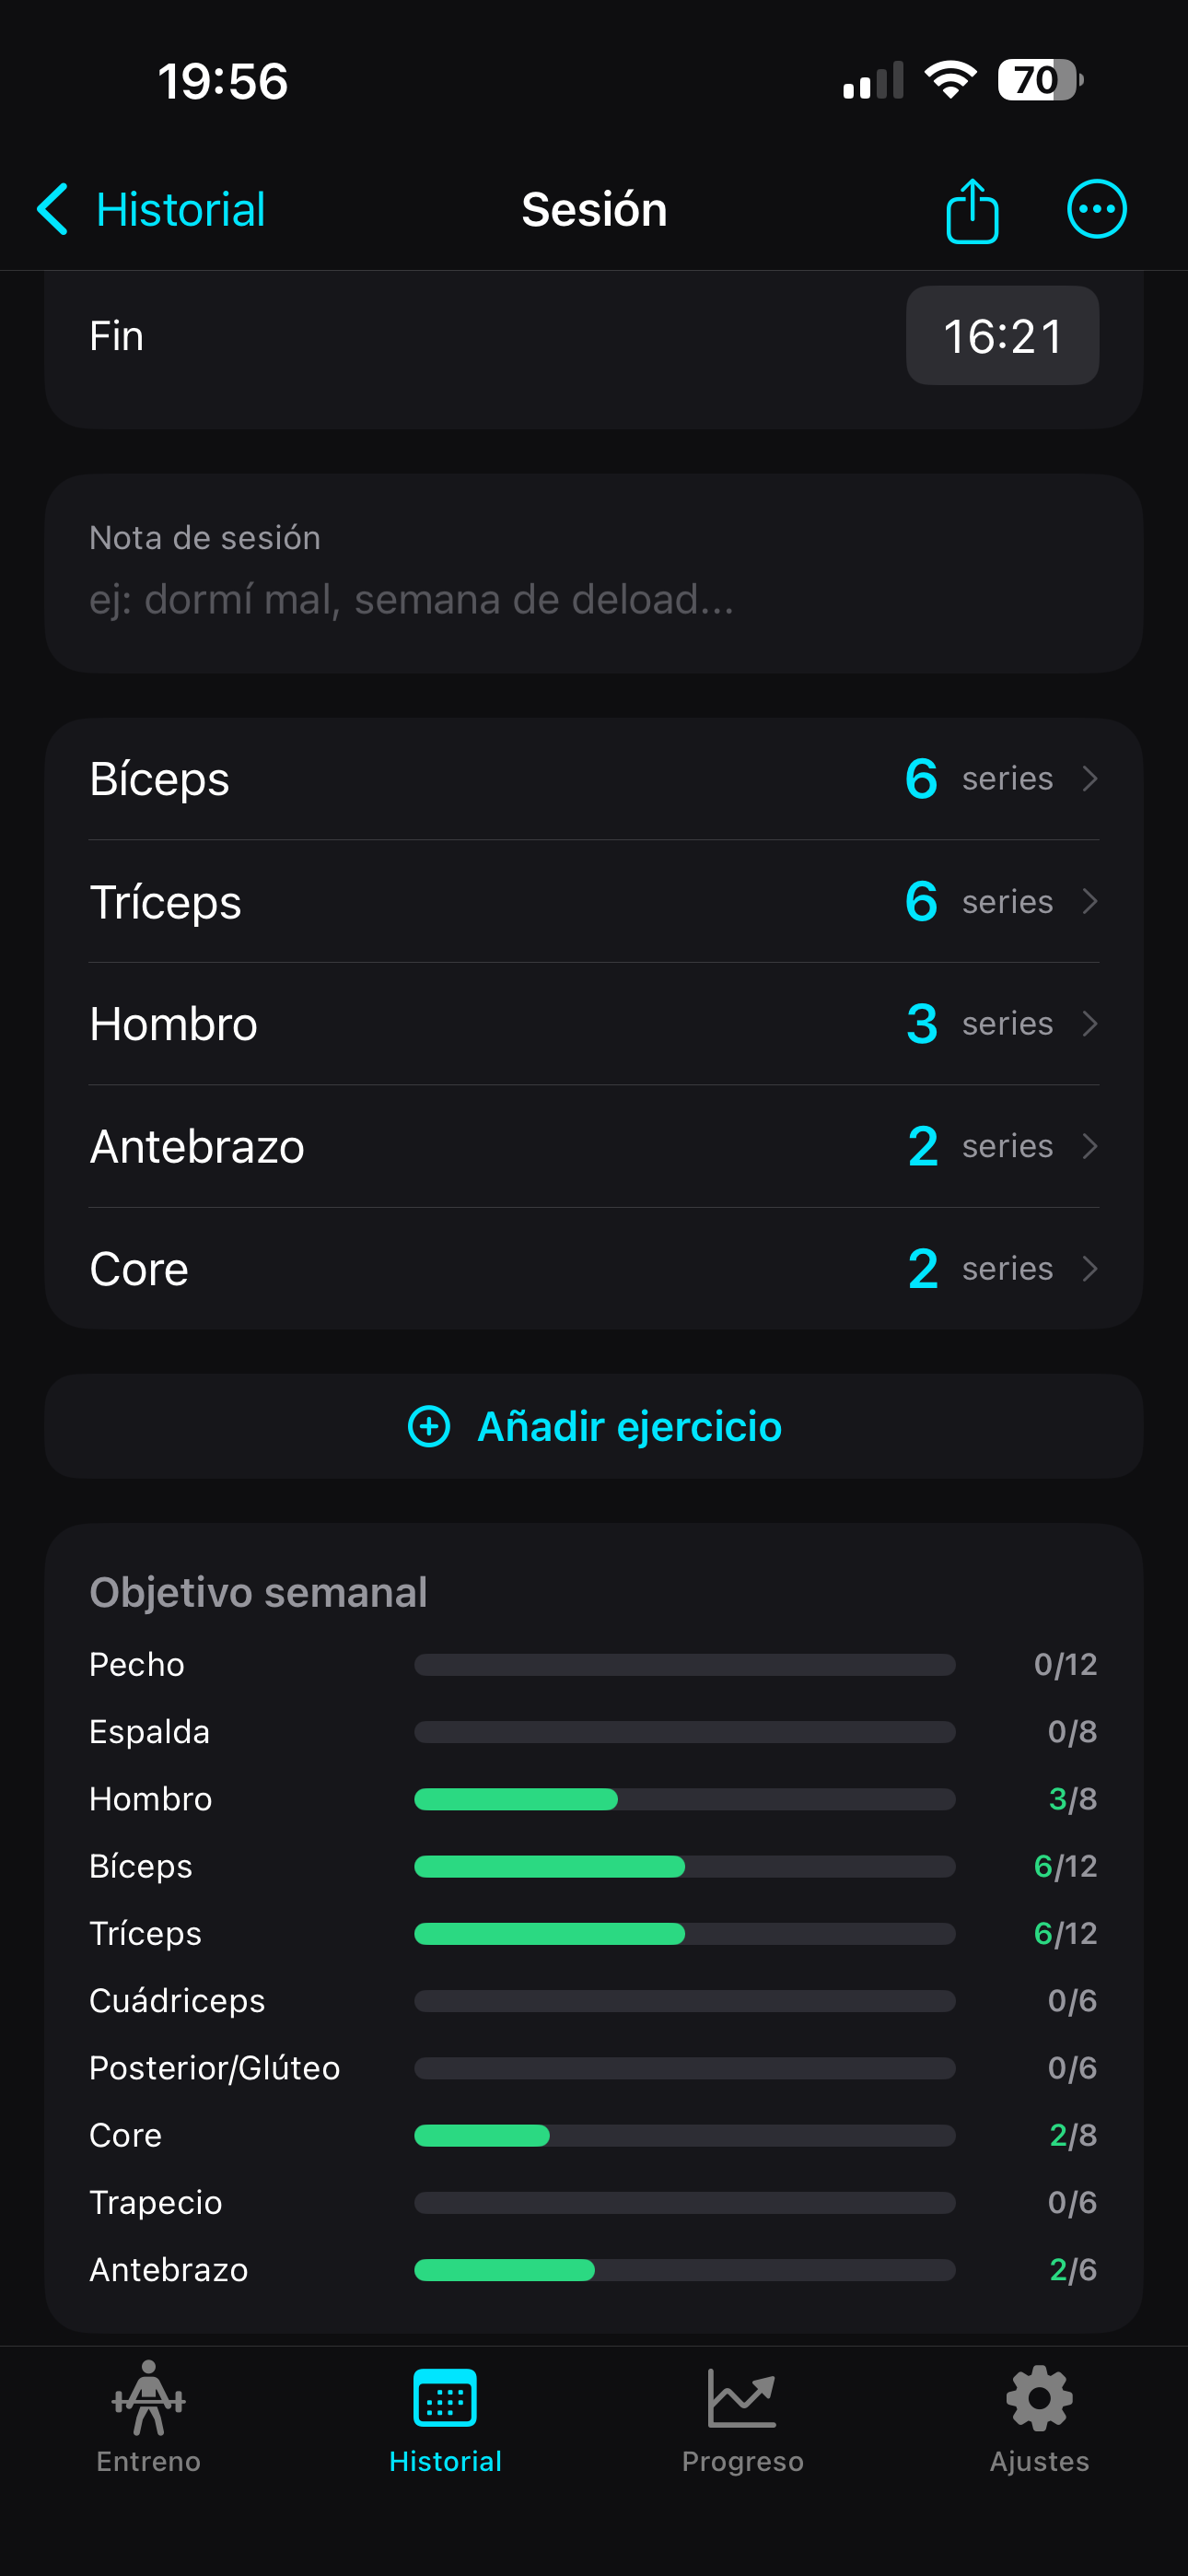The height and width of the screenshot is (2576, 1188).
Task: Tap the Hombro weekly progress bar
Action: (x=684, y=1799)
